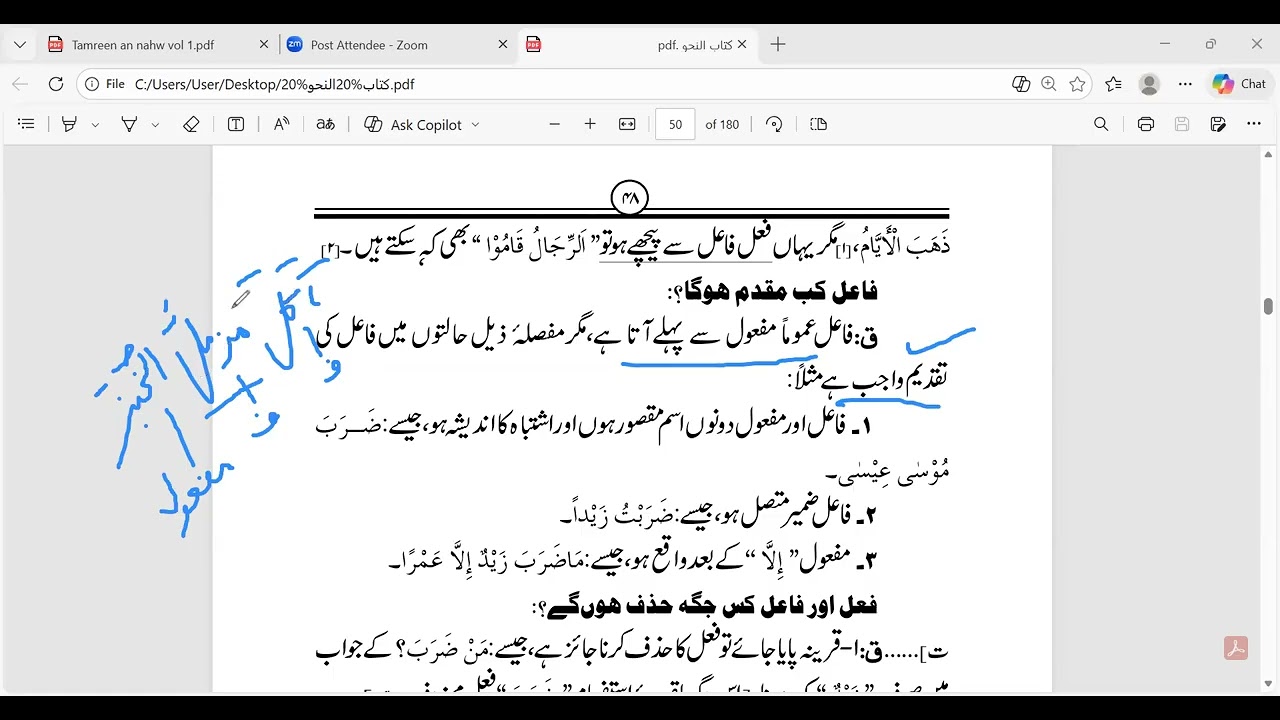The height and width of the screenshot is (720, 1280).
Task: Expand draw pen options dropdown
Action: [x=155, y=124]
